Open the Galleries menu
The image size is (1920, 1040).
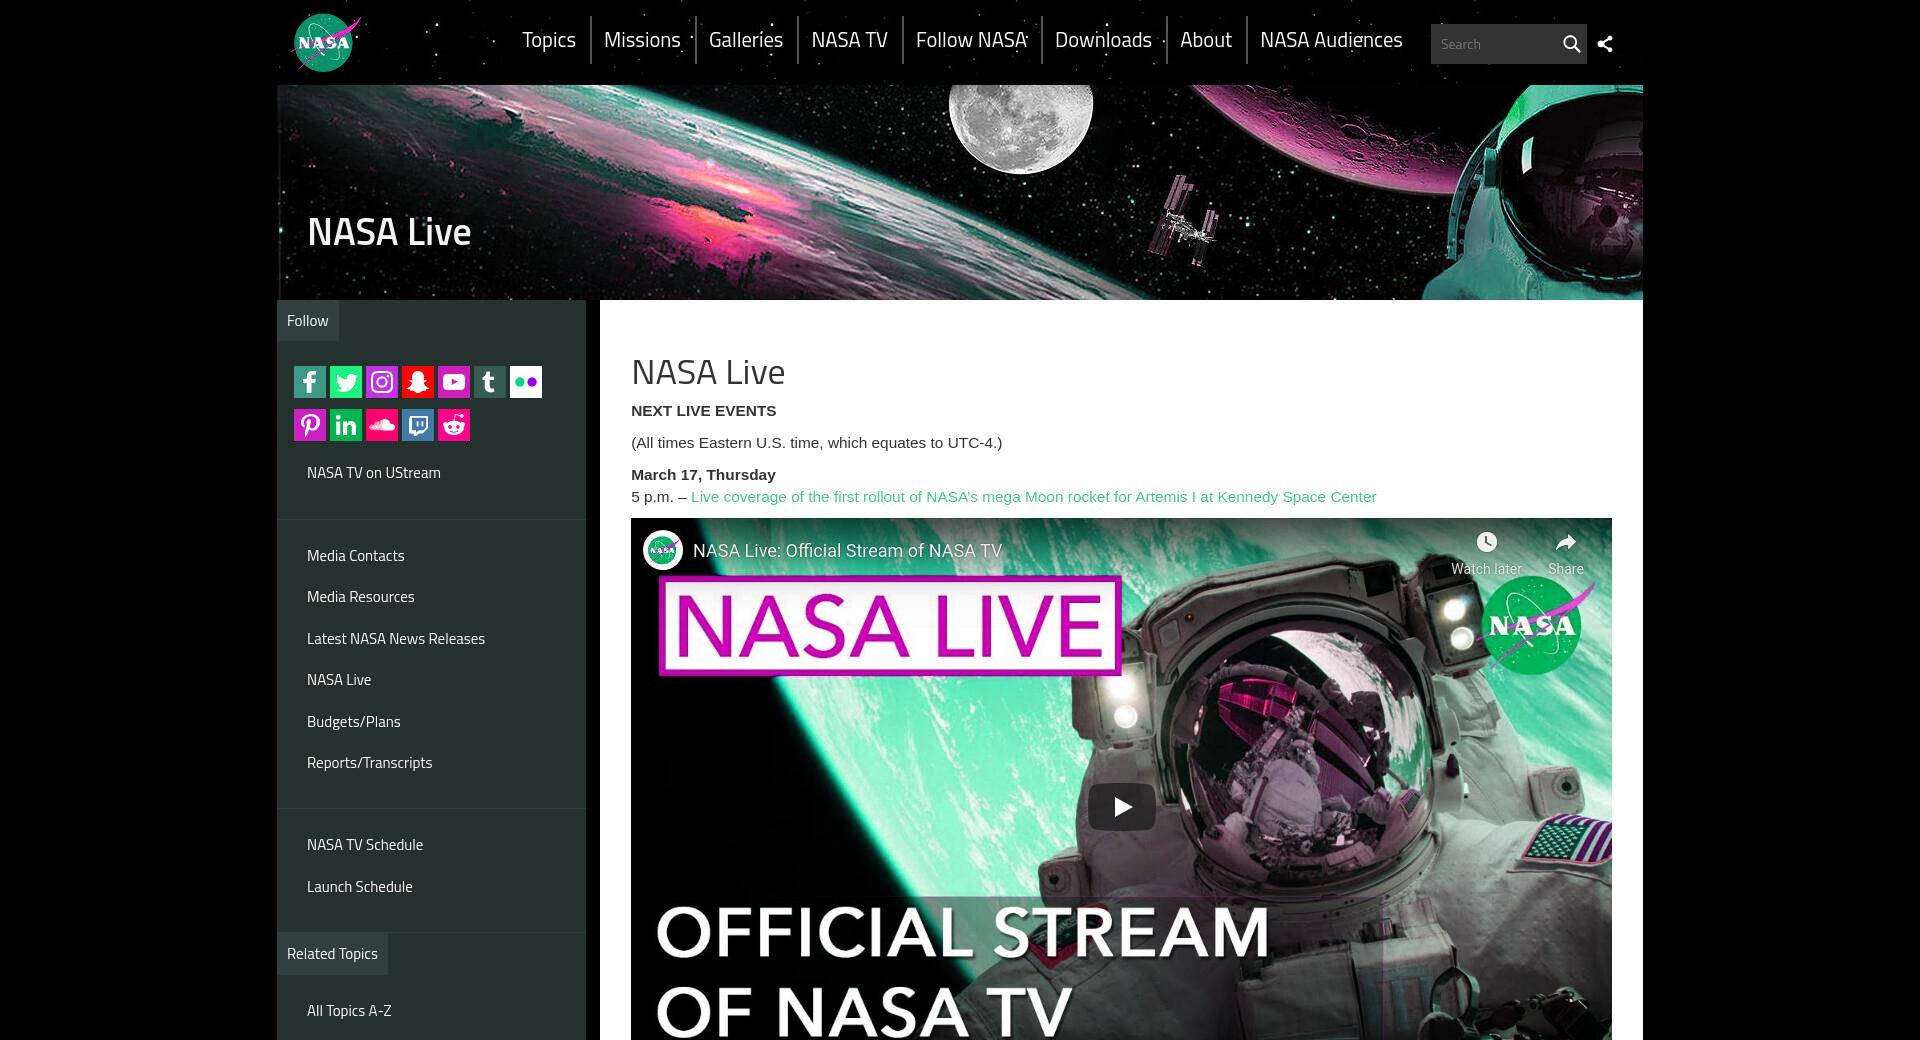pyautogui.click(x=746, y=40)
